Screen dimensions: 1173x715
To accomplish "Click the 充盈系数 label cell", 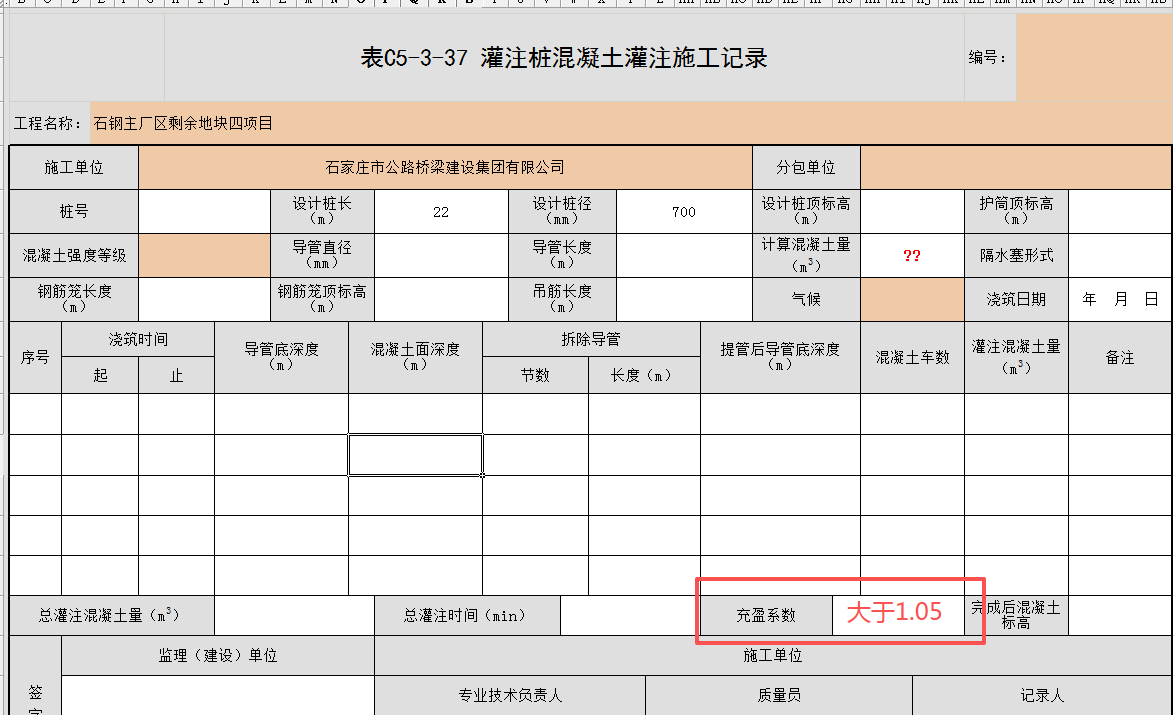I will [x=766, y=616].
